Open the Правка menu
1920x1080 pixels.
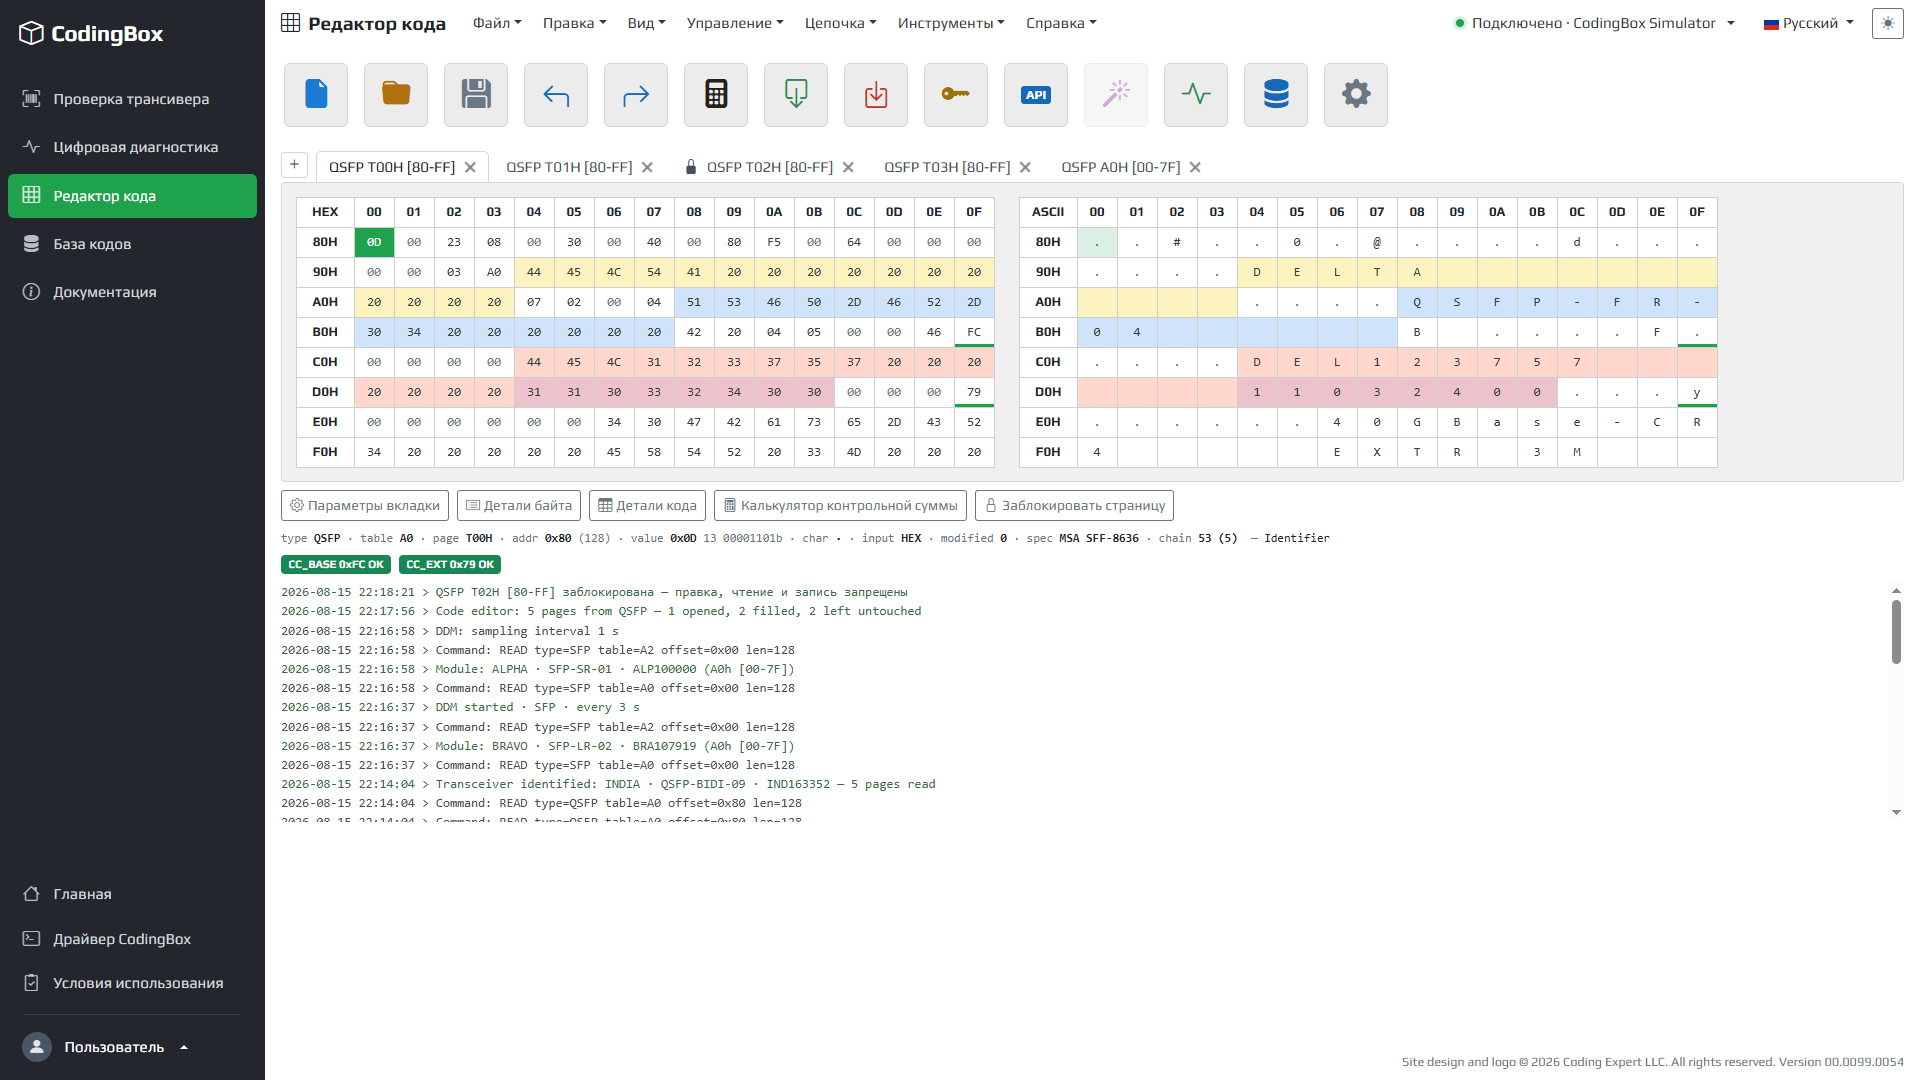tap(574, 23)
